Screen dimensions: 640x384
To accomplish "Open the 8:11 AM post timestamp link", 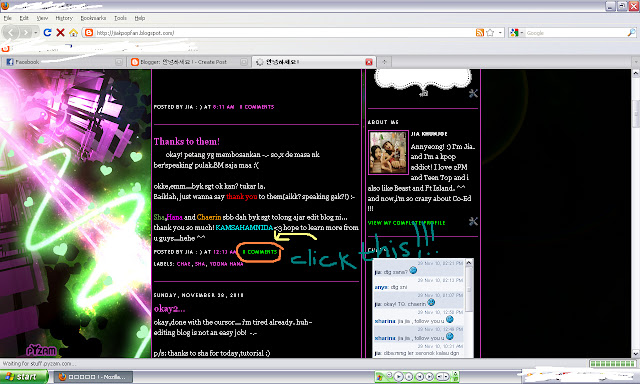I will 223,107.
